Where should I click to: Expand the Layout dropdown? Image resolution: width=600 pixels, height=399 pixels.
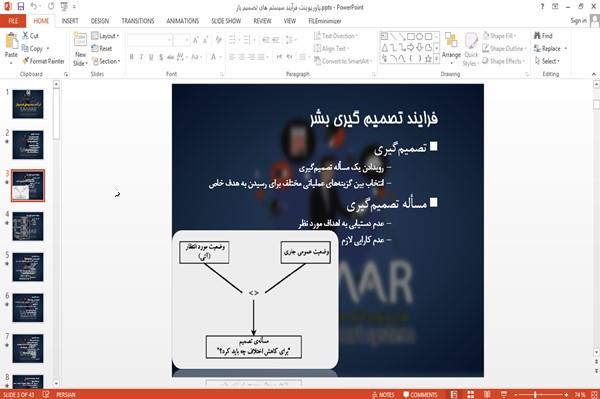105,36
